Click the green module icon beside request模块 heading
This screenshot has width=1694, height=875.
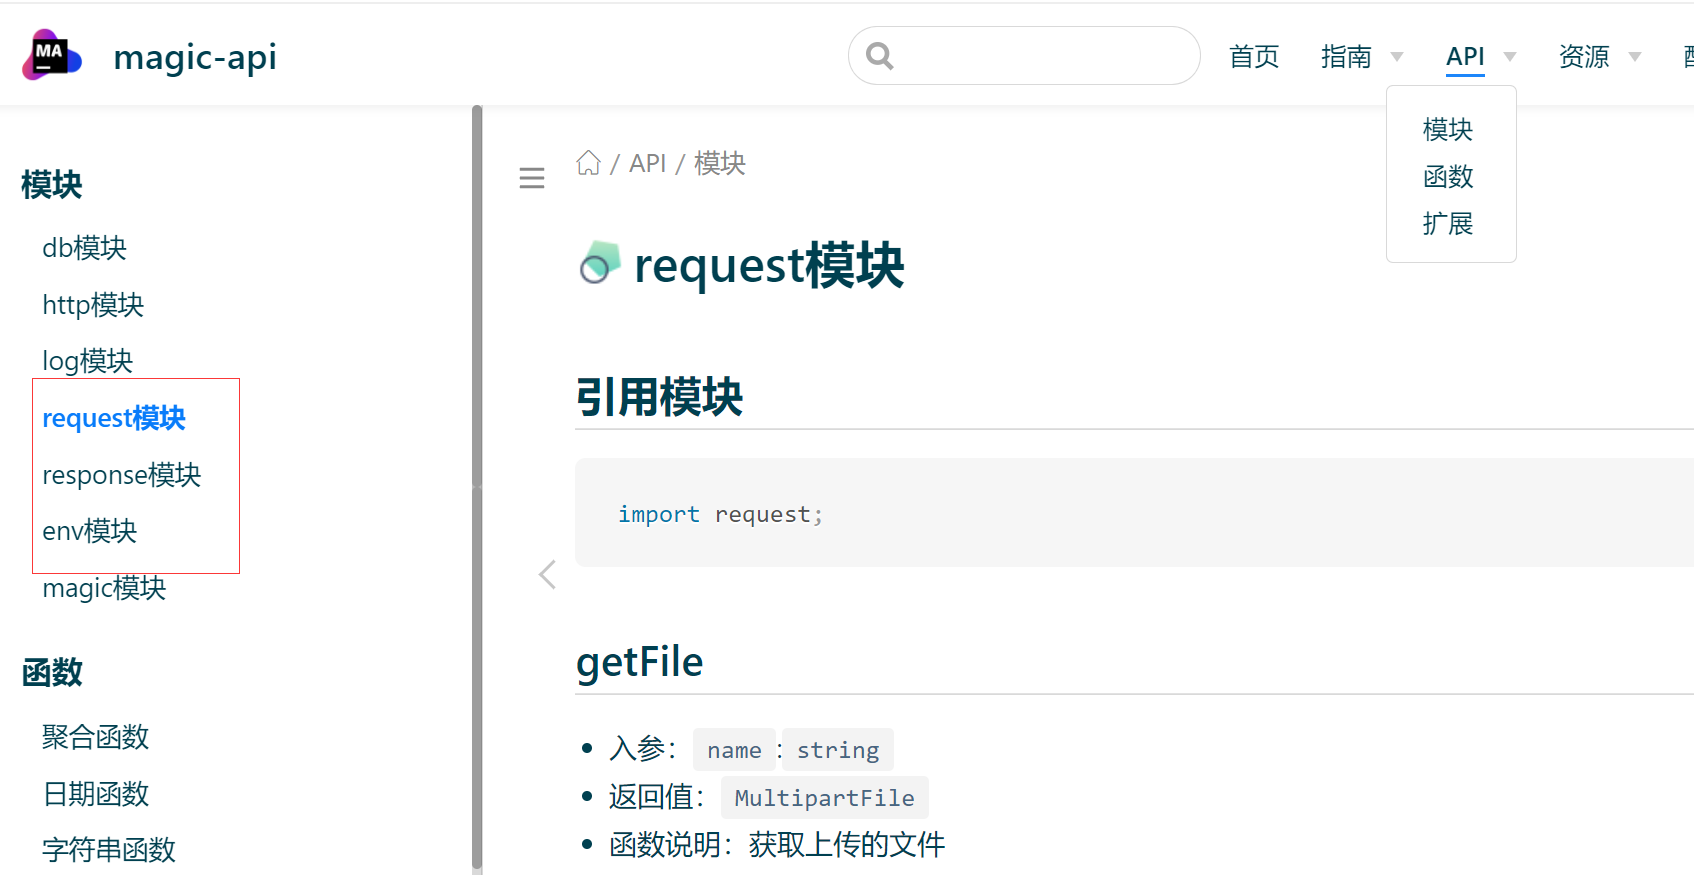(599, 263)
